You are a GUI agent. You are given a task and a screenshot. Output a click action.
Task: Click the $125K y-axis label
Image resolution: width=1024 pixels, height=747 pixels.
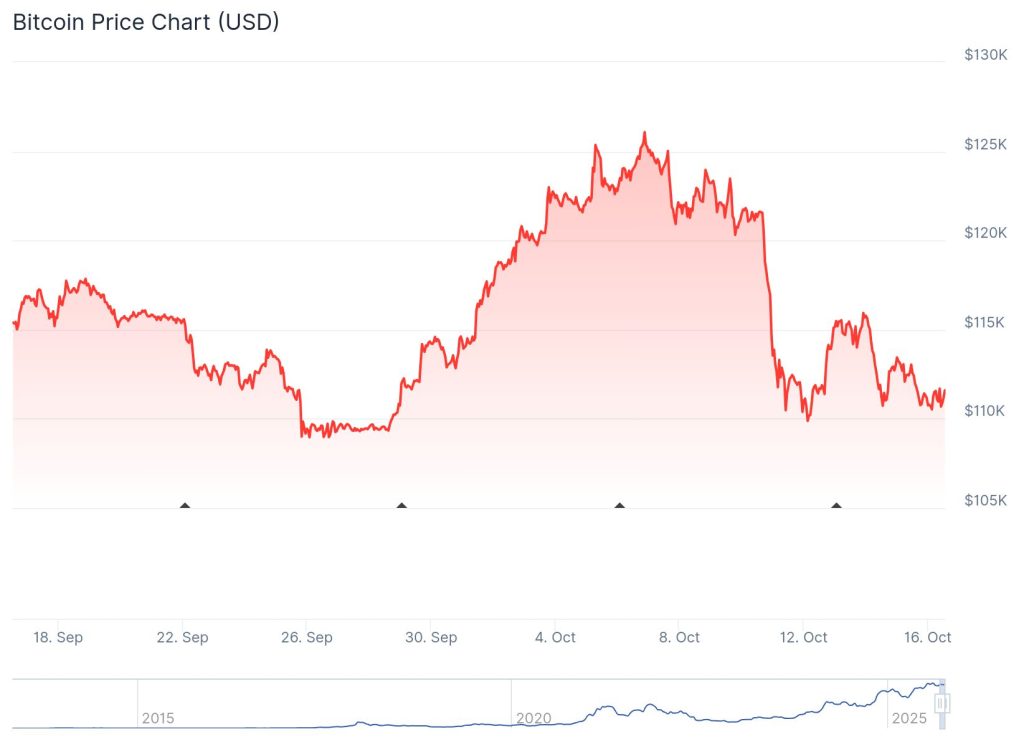(x=984, y=144)
